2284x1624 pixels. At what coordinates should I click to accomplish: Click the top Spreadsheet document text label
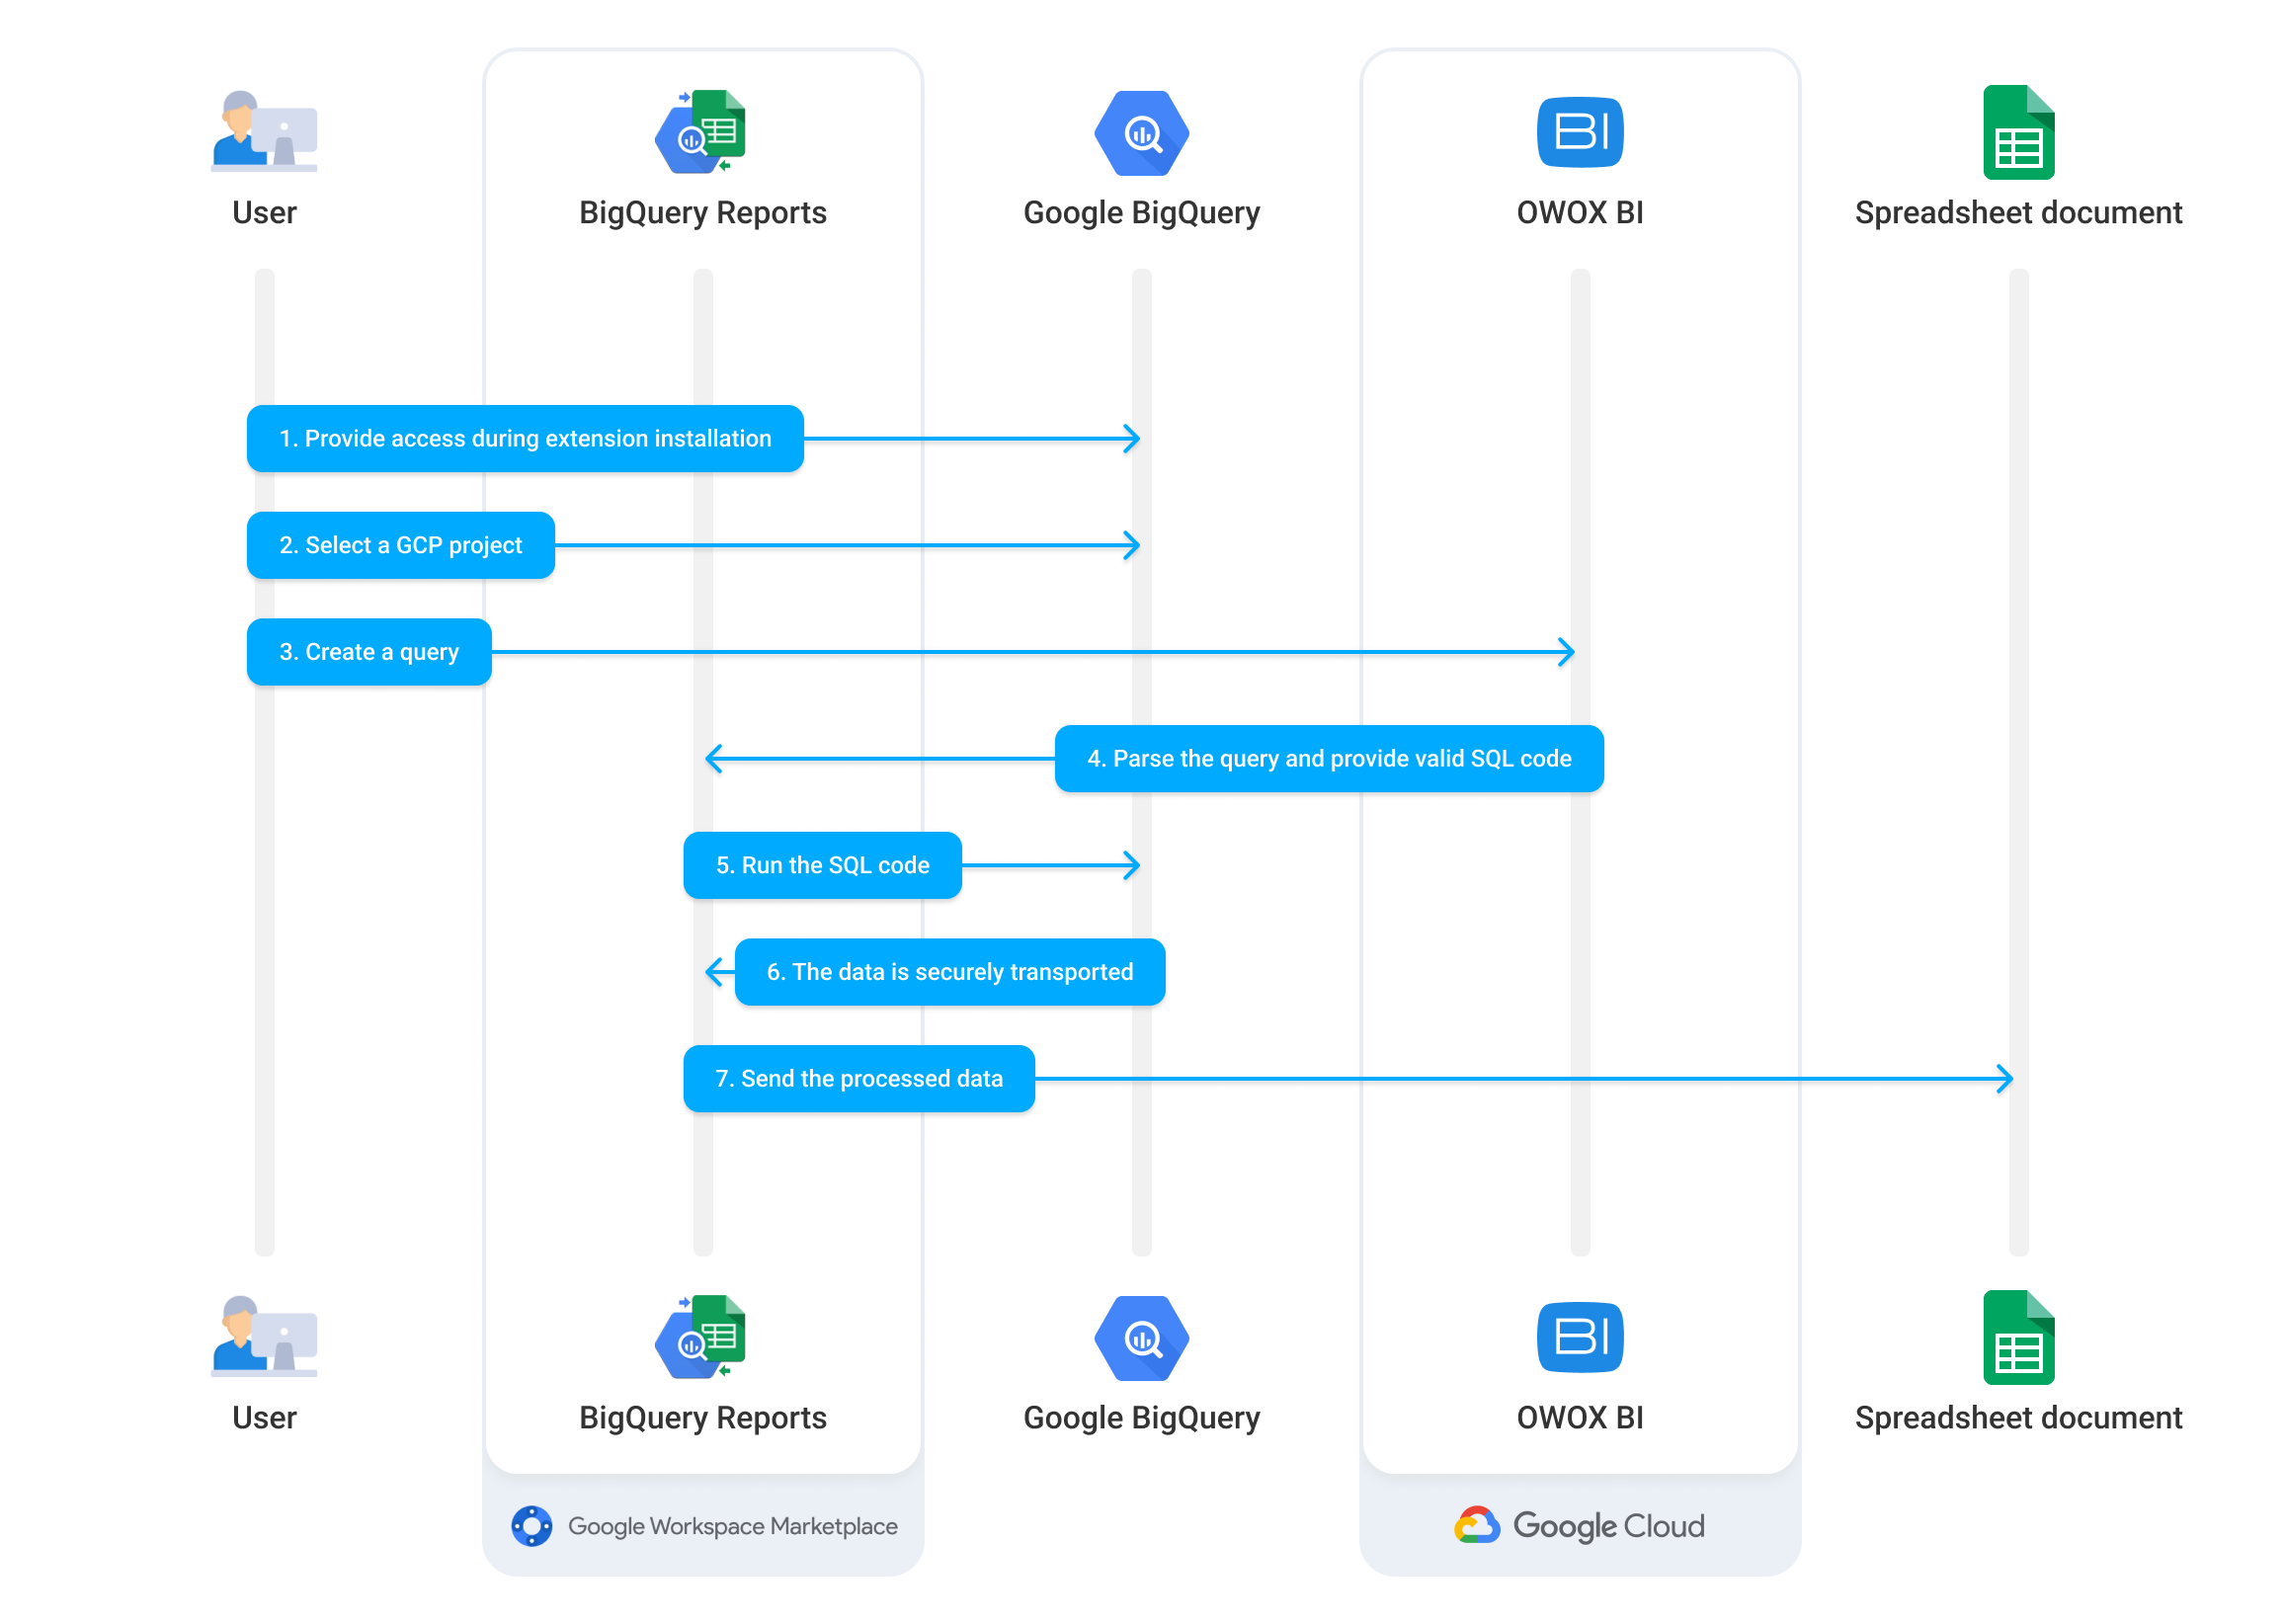click(x=2017, y=213)
